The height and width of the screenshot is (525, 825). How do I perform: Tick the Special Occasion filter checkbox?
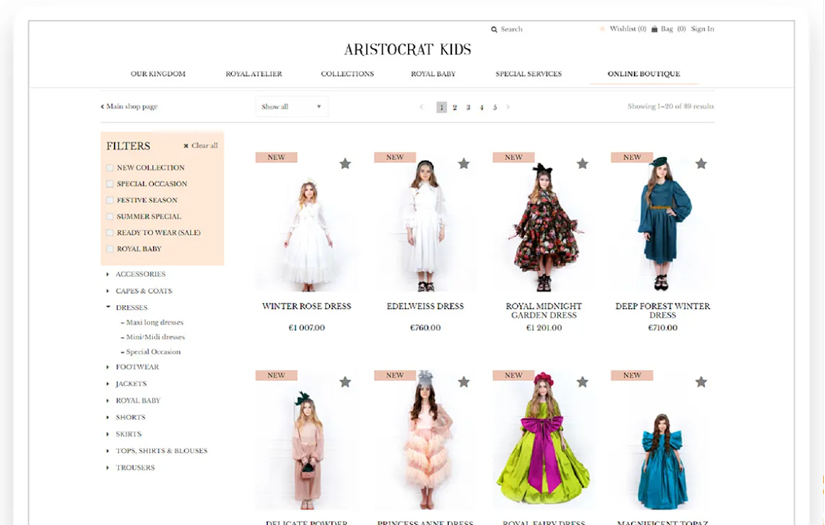tap(110, 184)
